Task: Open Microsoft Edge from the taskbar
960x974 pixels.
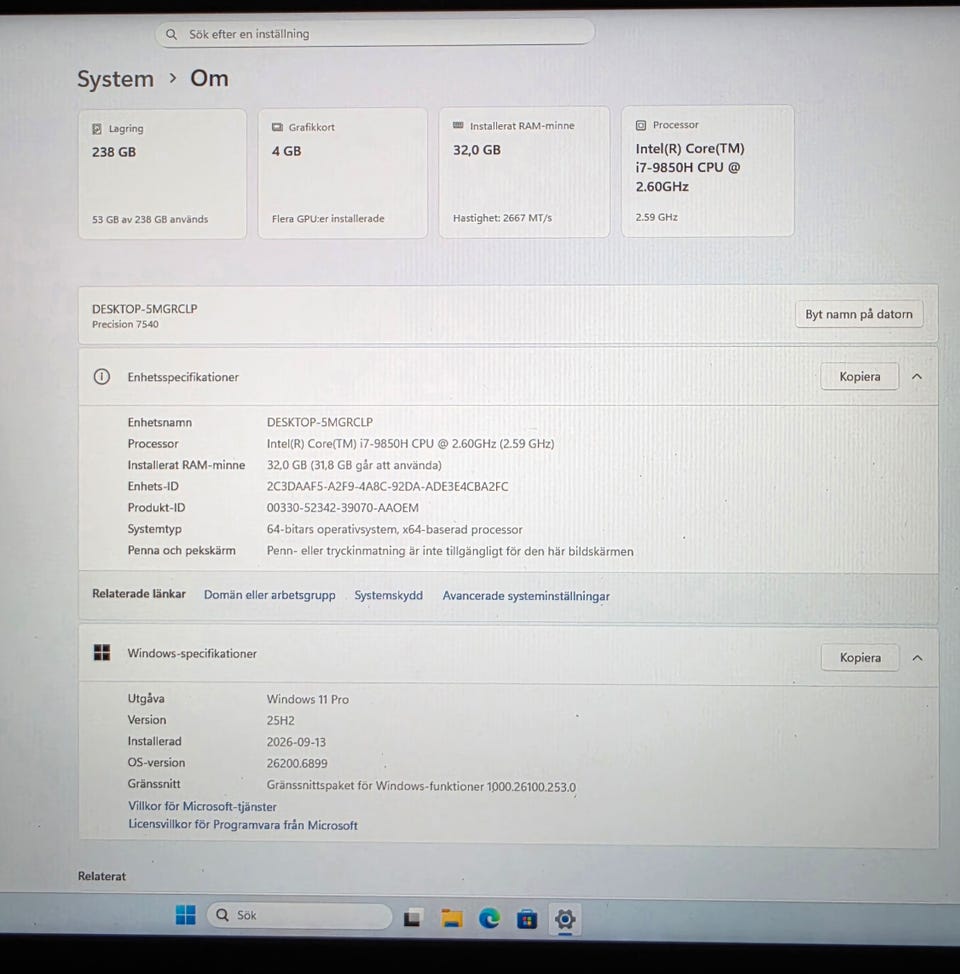Action: tap(490, 918)
